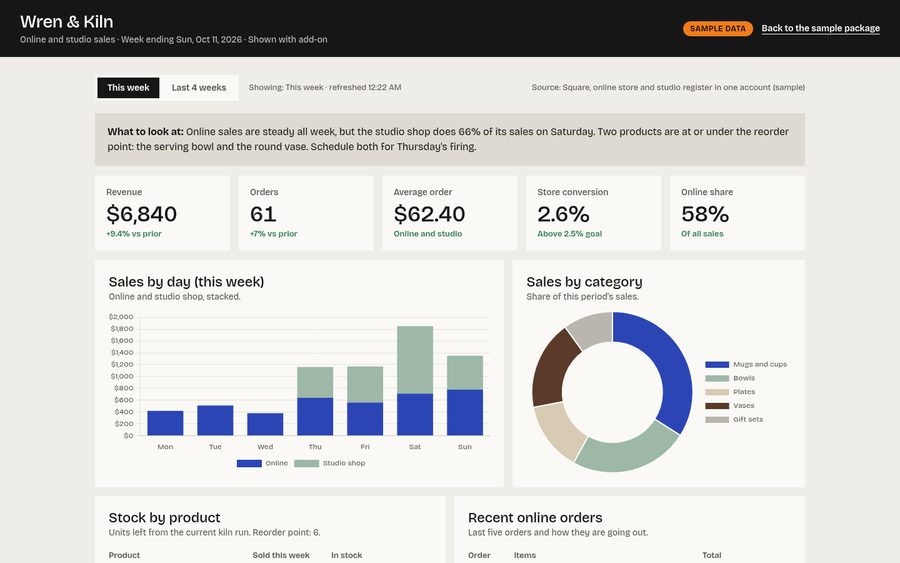Click the Wren & Kiln title
The height and width of the screenshot is (563, 900).
[x=67, y=22]
